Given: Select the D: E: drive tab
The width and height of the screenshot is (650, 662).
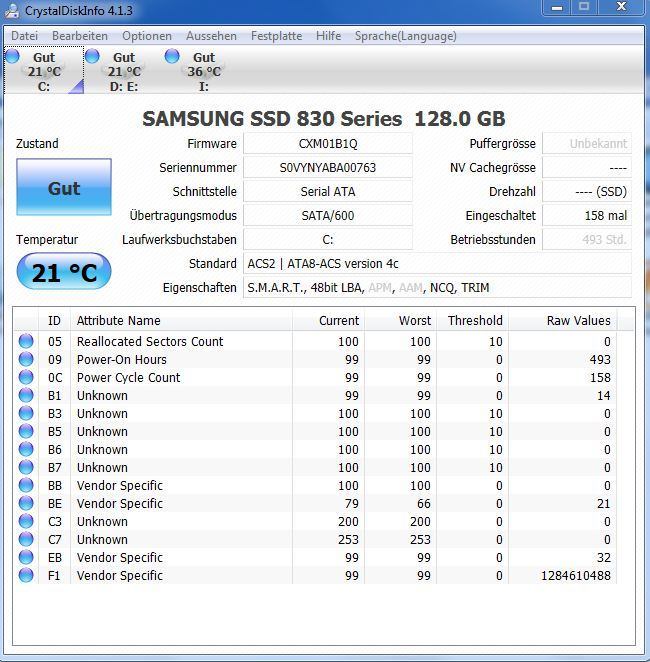Looking at the screenshot, I should pos(124,71).
